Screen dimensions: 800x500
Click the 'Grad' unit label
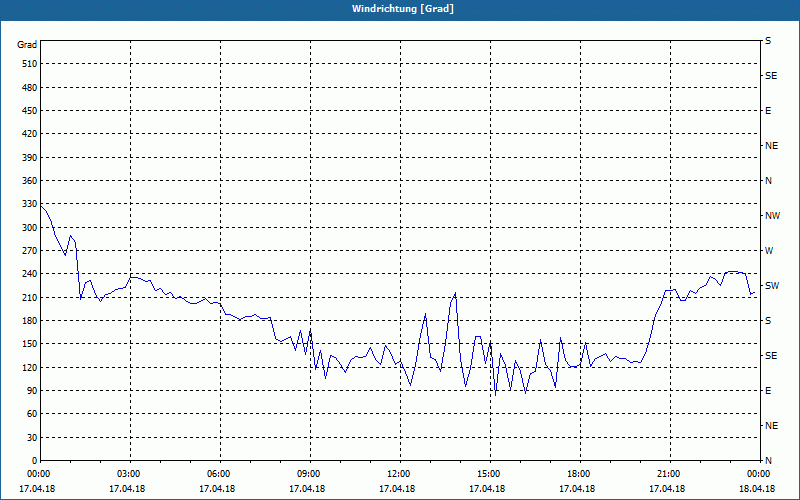click(x=27, y=45)
